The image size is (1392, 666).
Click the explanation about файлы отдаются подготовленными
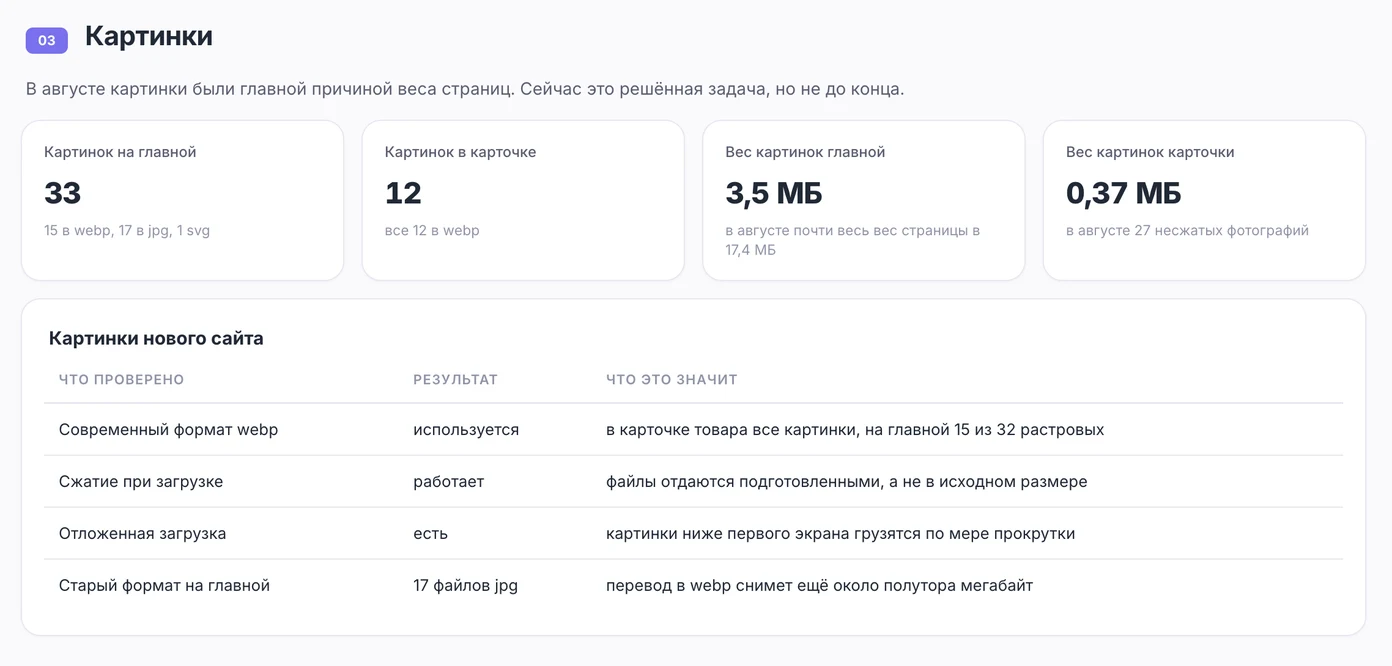(x=846, y=481)
